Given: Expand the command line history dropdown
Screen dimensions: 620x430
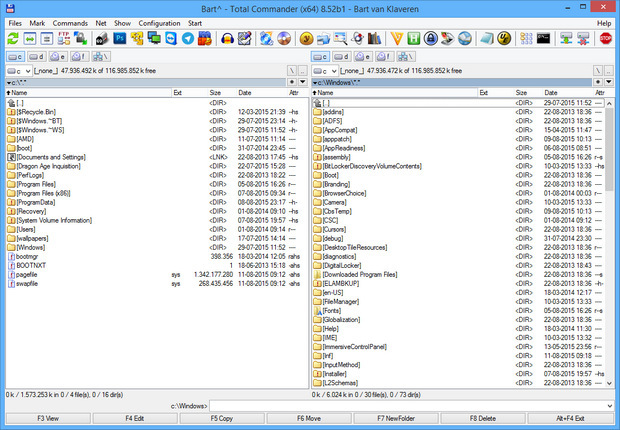Looking at the screenshot, I should (x=610, y=406).
